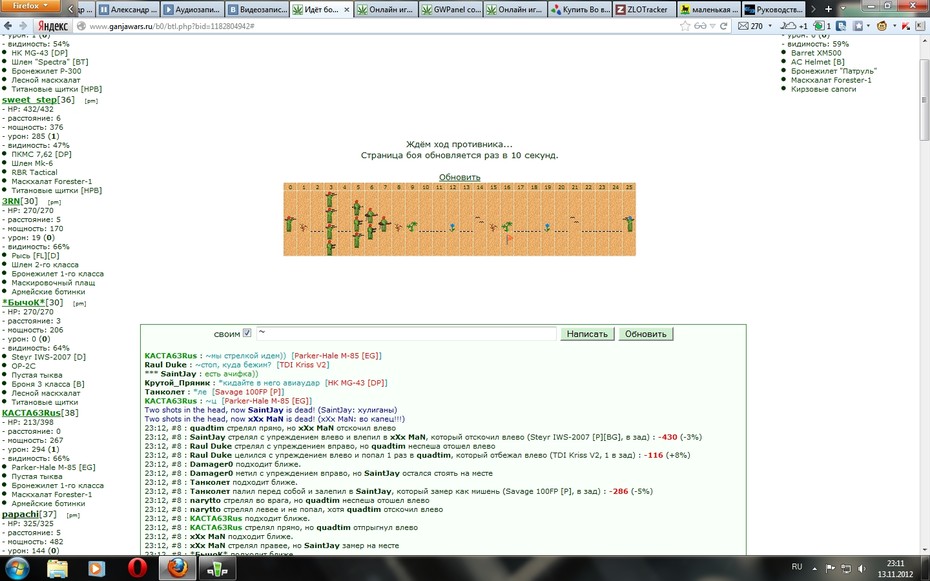Image resolution: width=930 pixels, height=581 pixels.
Task: Go forward with the browser forward arrow
Action: tap(23, 26)
